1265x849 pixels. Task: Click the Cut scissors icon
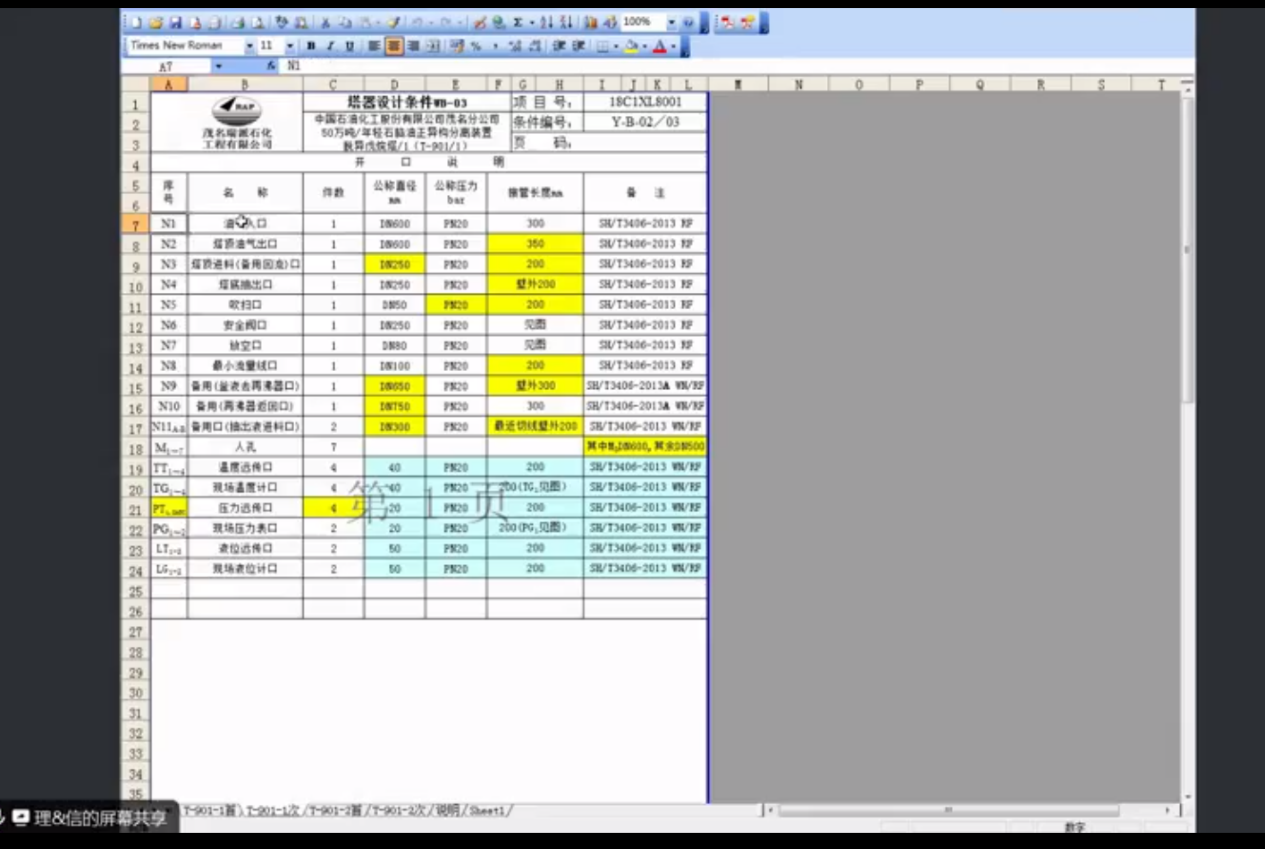[326, 22]
